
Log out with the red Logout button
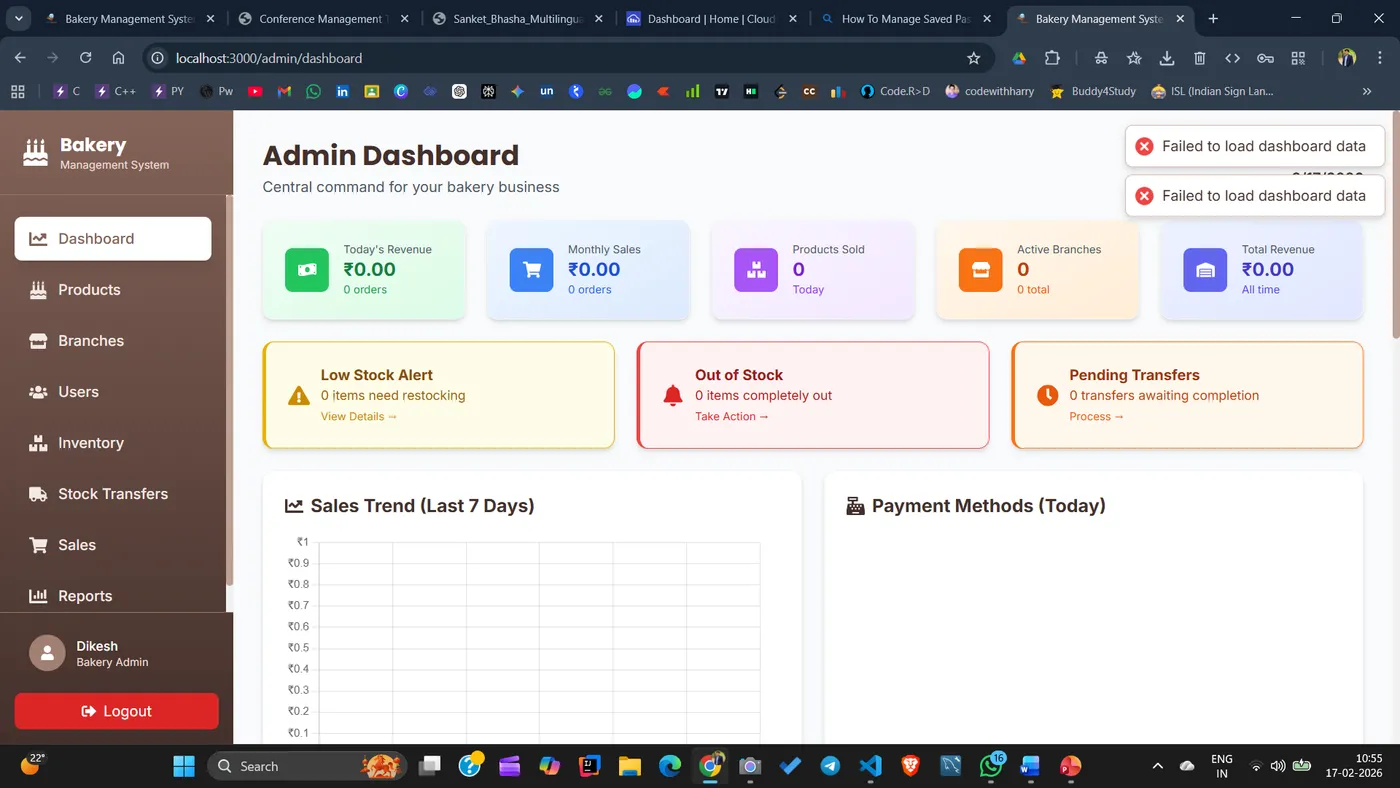117,711
